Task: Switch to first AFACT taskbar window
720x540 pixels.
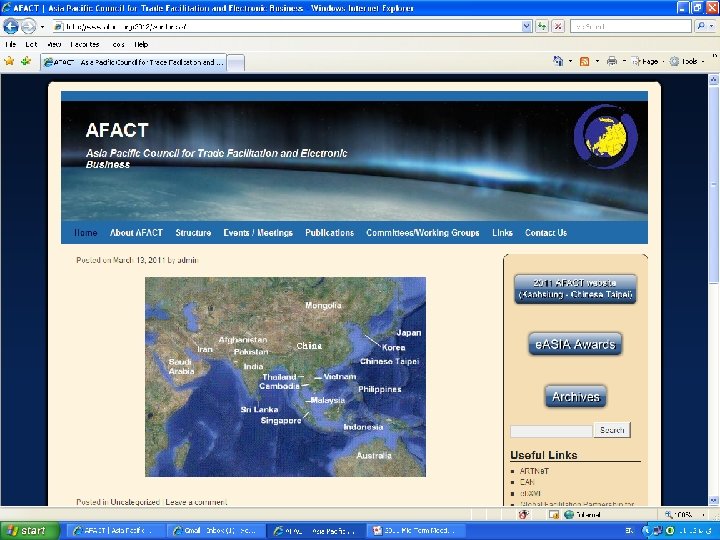Action: click(116, 531)
